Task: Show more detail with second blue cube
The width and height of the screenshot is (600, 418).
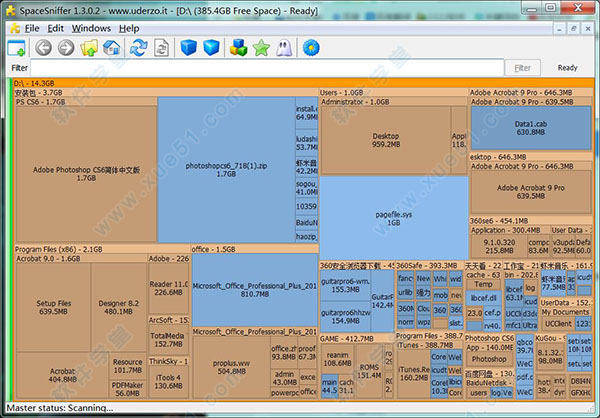Action: [211, 48]
